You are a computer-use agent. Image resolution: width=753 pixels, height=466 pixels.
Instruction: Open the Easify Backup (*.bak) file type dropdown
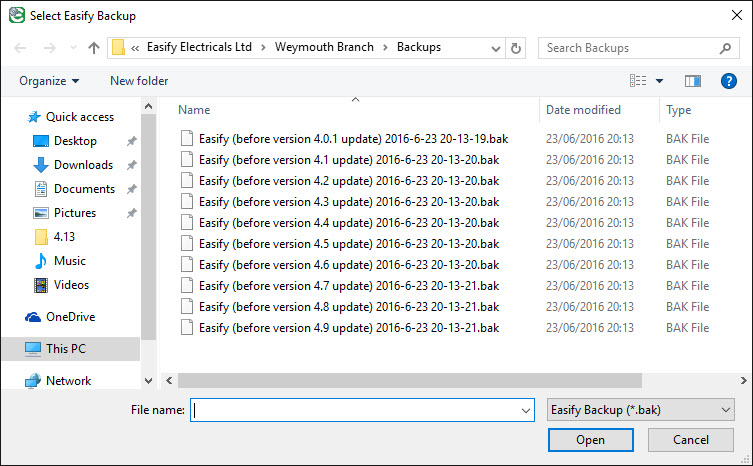point(640,410)
